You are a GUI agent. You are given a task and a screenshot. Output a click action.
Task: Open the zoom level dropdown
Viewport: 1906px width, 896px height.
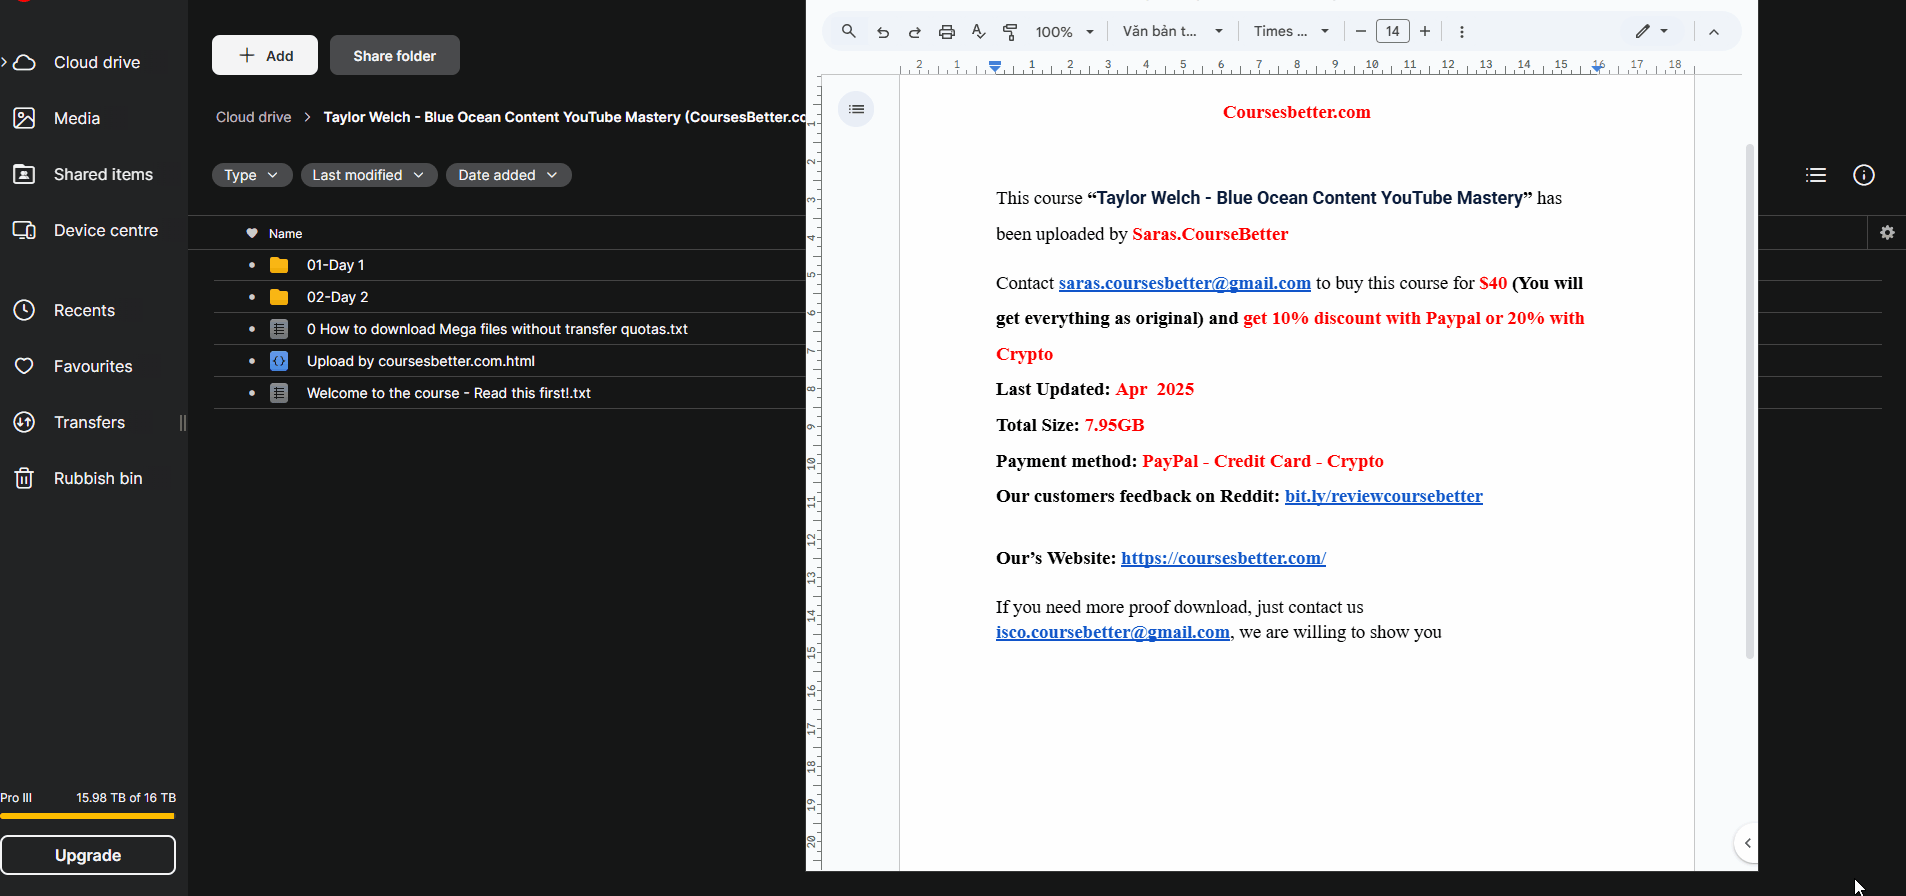pos(1065,32)
